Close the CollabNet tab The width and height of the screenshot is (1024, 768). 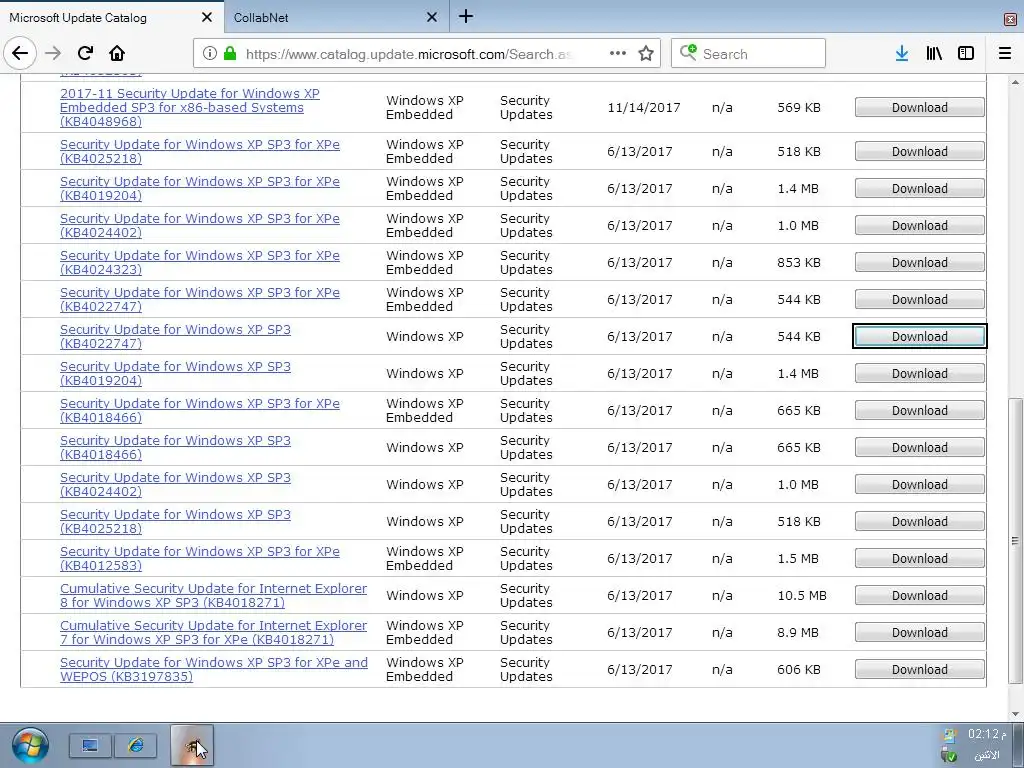432,18
